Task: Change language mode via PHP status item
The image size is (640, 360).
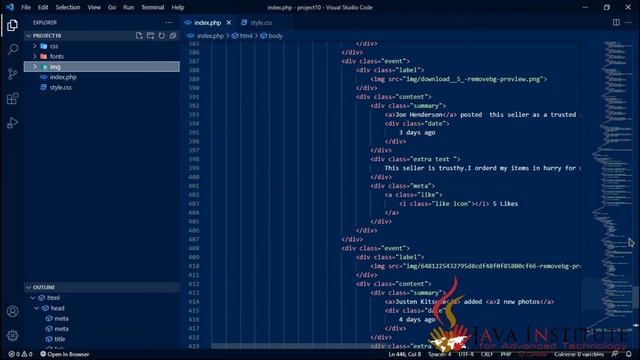Action: [x=506, y=354]
